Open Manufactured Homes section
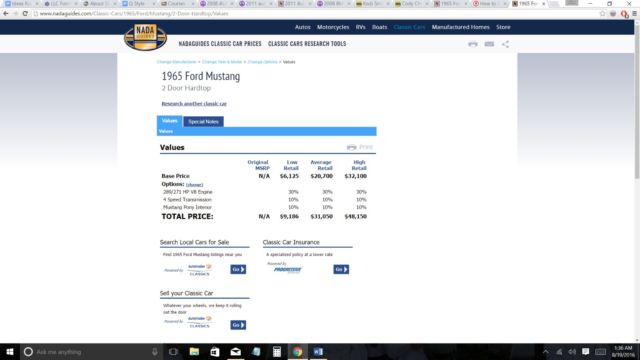The width and height of the screenshot is (640, 360). point(460,27)
